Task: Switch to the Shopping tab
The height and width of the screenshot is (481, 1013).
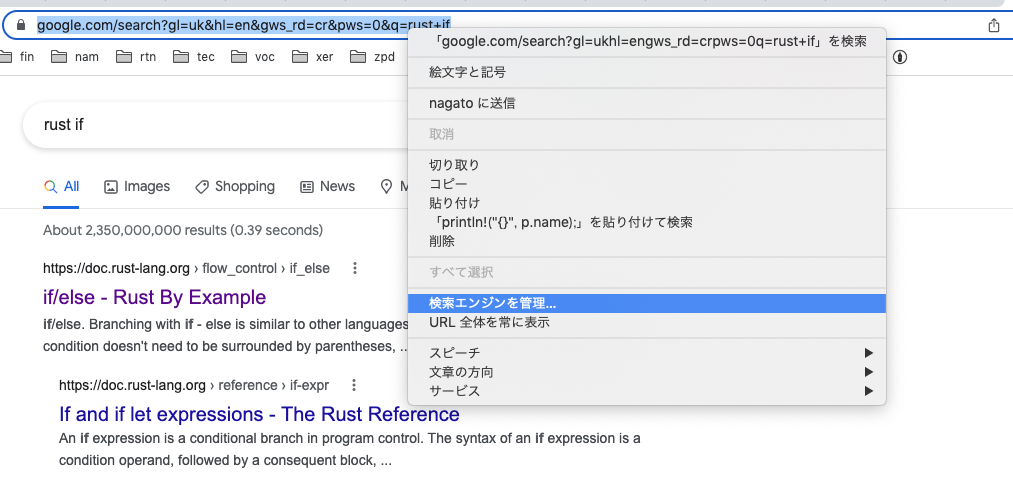Action: 235,187
